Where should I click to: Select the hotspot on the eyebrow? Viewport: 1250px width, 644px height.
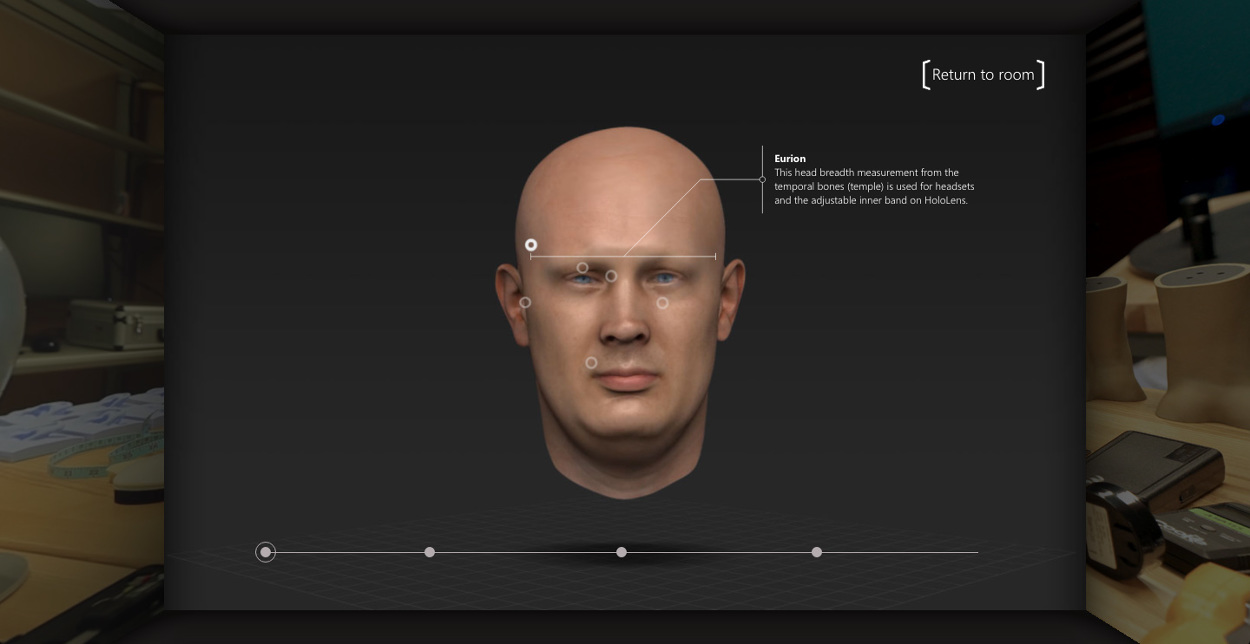coord(582,268)
